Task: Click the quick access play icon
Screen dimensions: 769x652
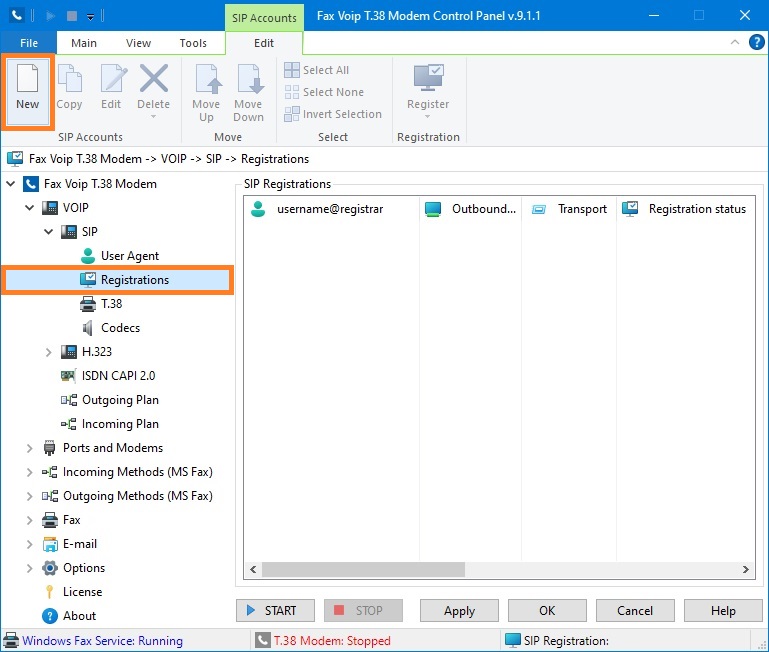Action: [51, 16]
